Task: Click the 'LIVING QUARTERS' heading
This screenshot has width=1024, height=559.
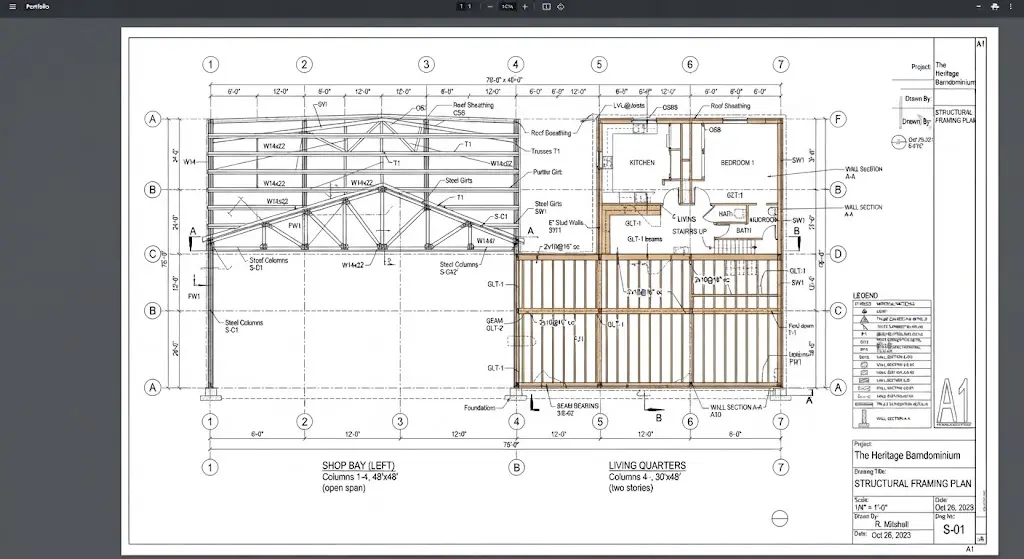Action: point(647,466)
